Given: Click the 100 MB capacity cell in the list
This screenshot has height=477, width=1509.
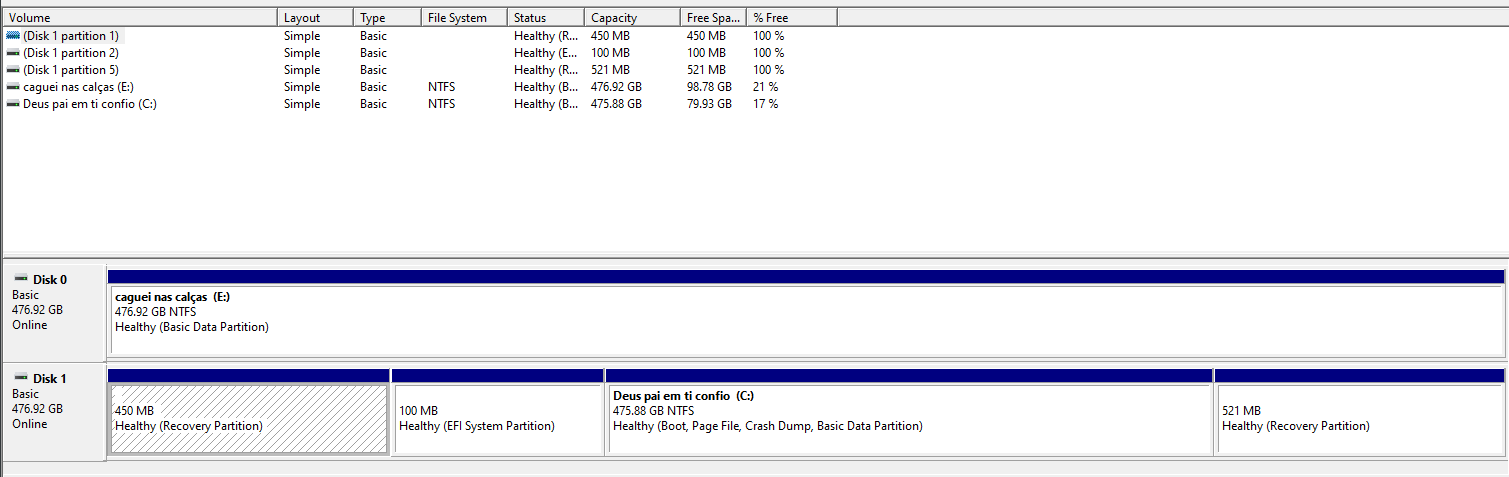Looking at the screenshot, I should pos(610,53).
